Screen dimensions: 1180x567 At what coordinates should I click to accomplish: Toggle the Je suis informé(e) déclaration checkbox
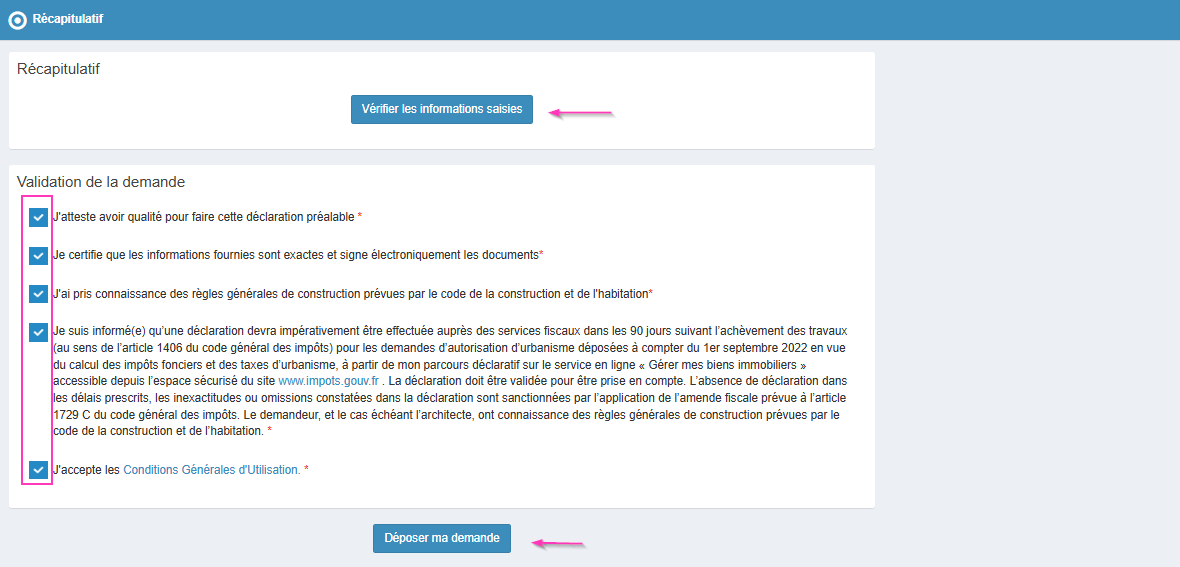[38, 332]
